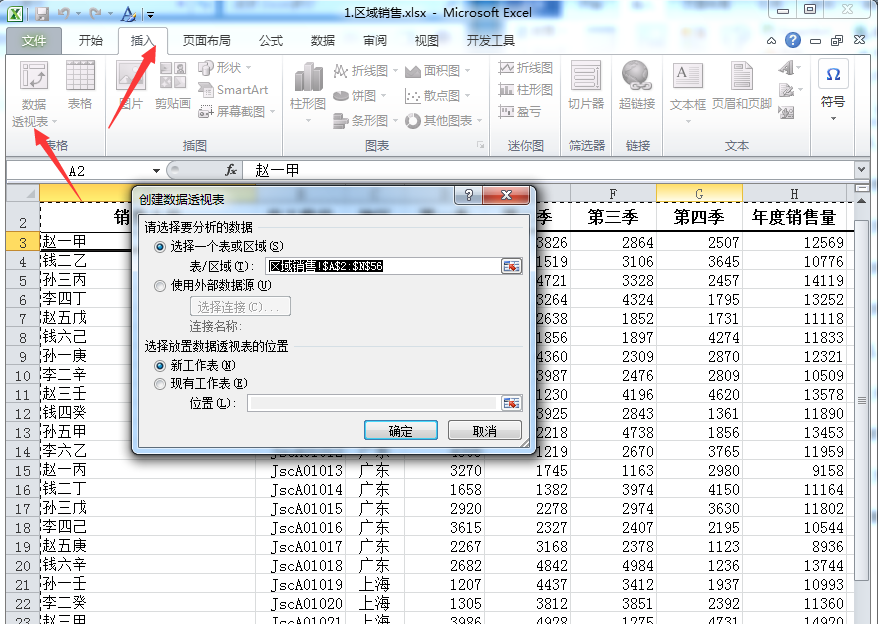The image size is (878, 624).
Task: Choose 新工作表 radio option
Action: (x=160, y=366)
